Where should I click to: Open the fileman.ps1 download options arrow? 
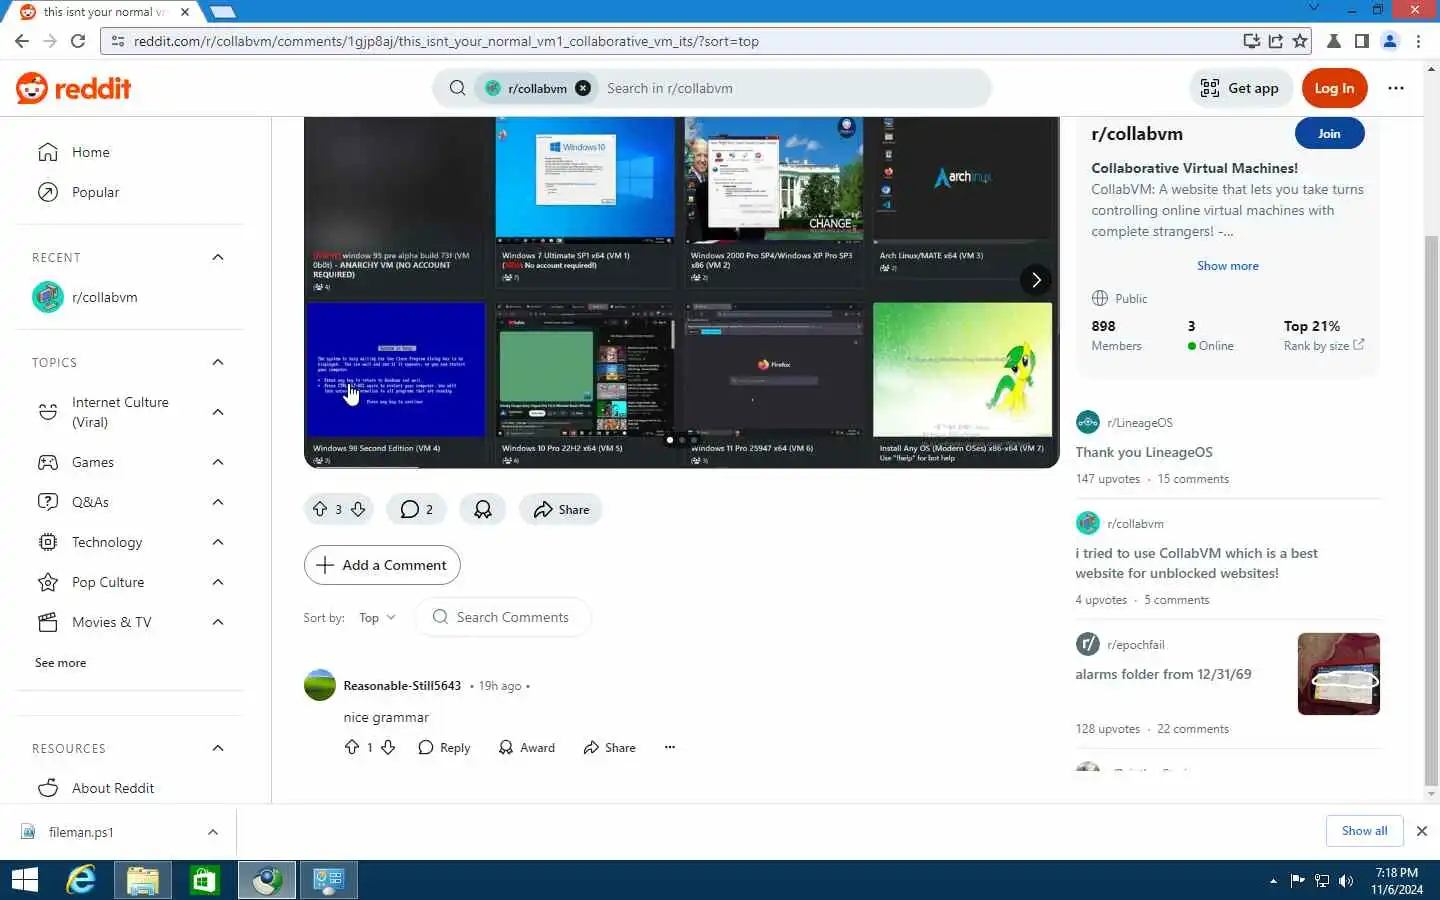click(212, 832)
